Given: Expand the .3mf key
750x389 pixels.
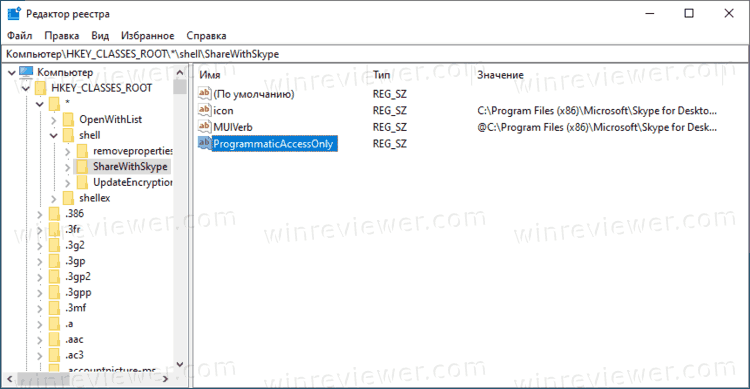Looking at the screenshot, I should pos(40,309).
